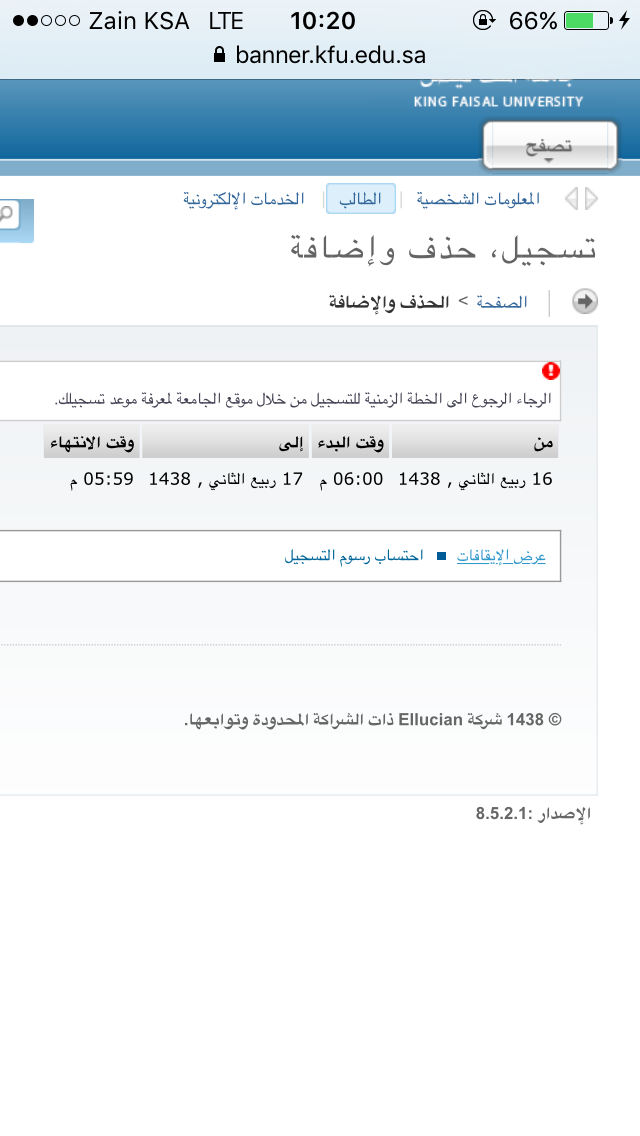Click احتساب رسوم التسجيل link

(x=354, y=556)
